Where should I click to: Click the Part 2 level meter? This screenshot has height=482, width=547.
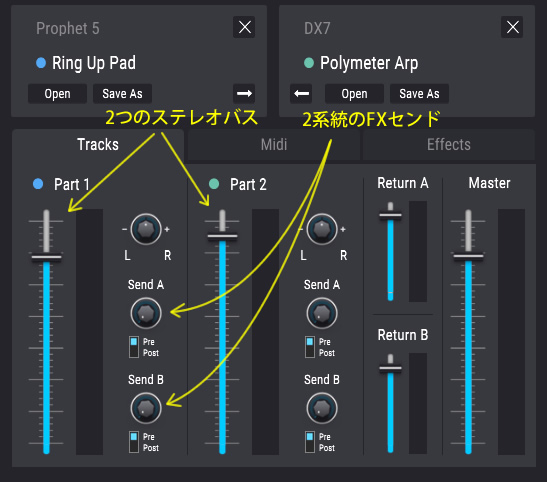[265, 332]
